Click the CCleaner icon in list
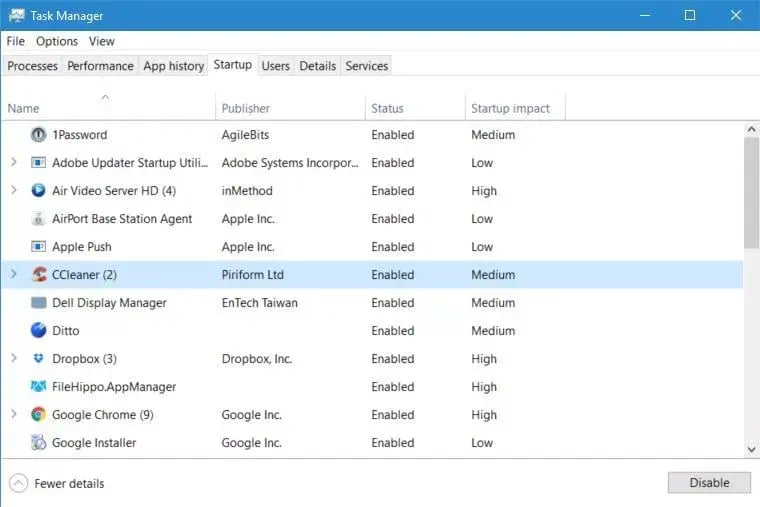Screen dimensions: 760x507 [x=39, y=275]
